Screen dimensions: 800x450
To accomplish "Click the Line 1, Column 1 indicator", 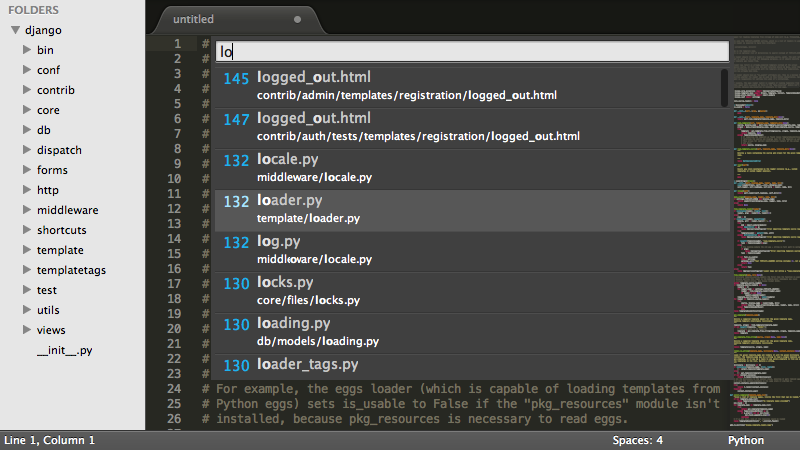I will (49, 440).
